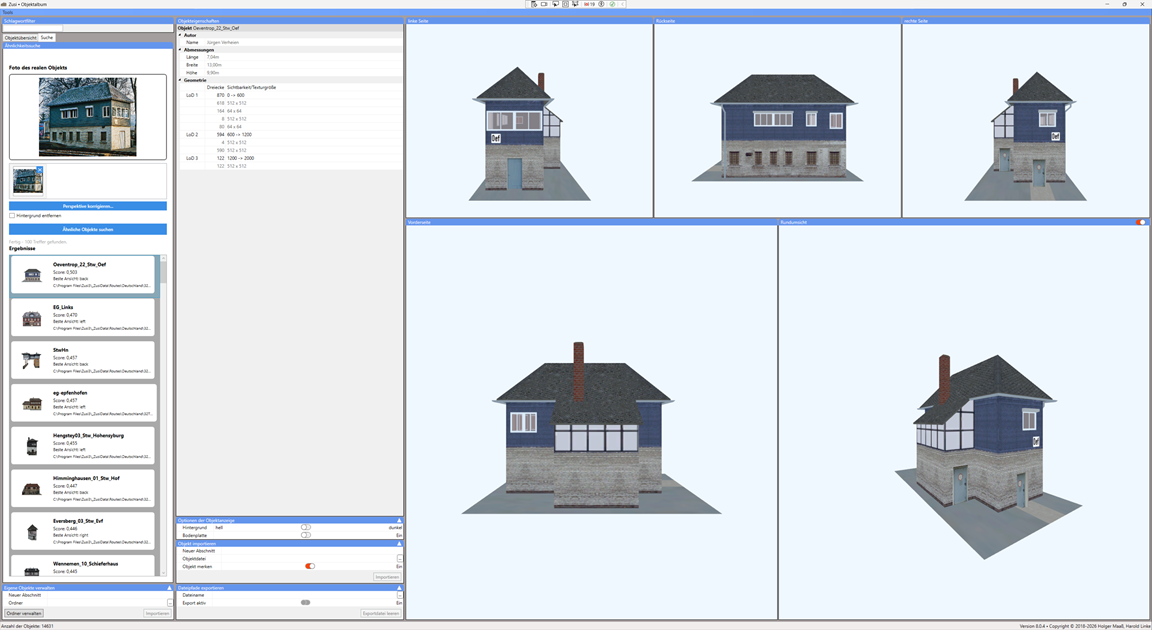Remove the uploaded photo via its blue X
Screen dimensions: 1152x630
40,170
